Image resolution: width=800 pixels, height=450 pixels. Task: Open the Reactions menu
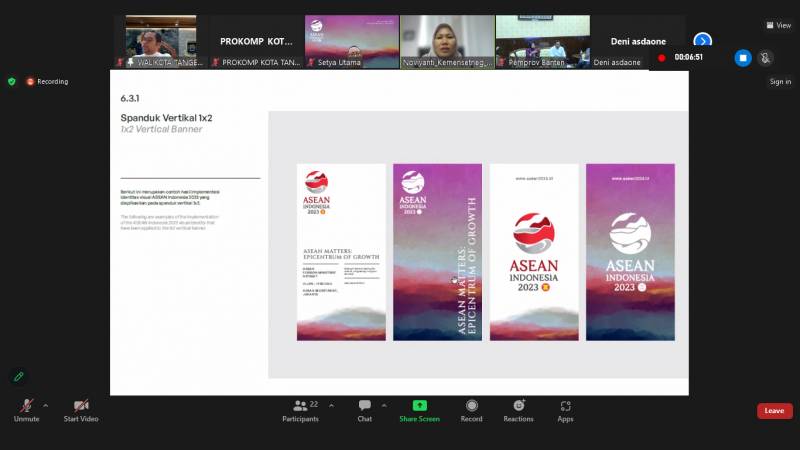(x=518, y=407)
